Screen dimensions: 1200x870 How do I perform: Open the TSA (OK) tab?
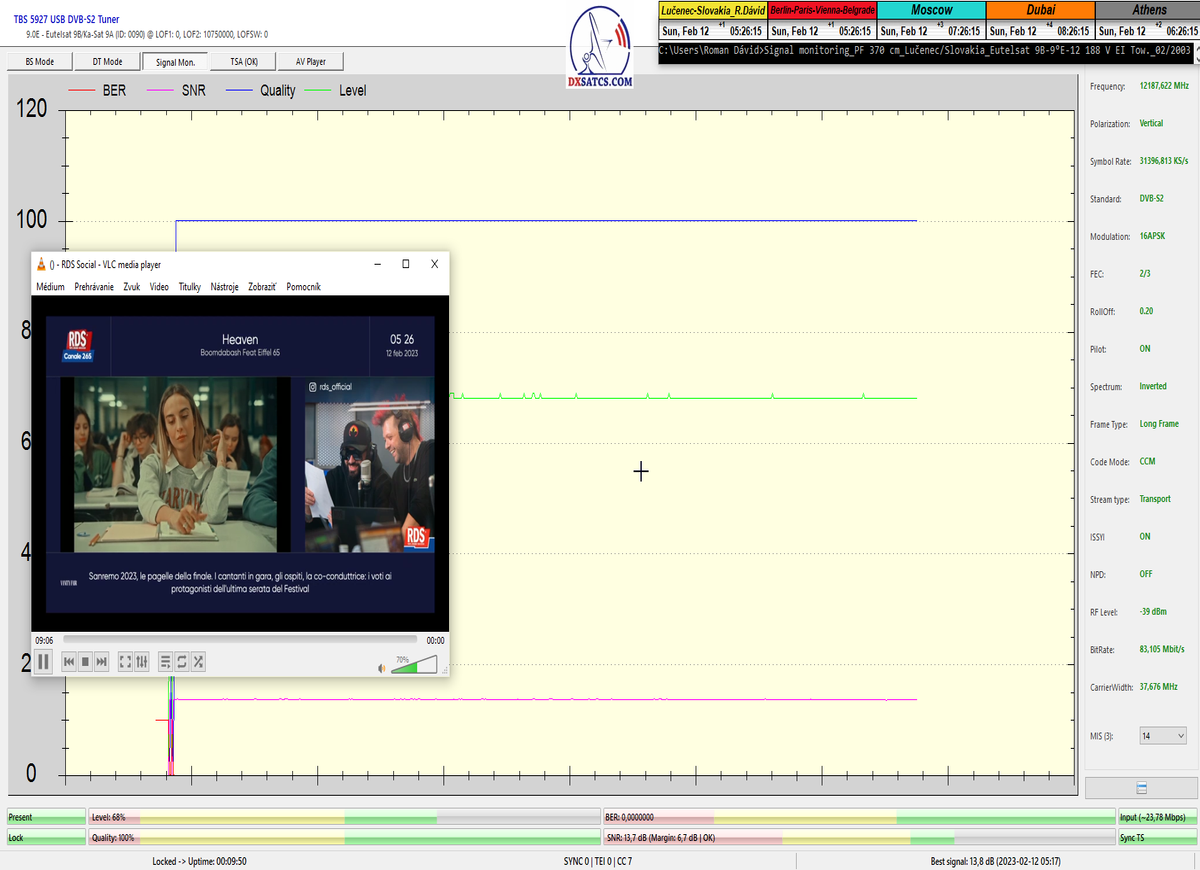point(244,62)
